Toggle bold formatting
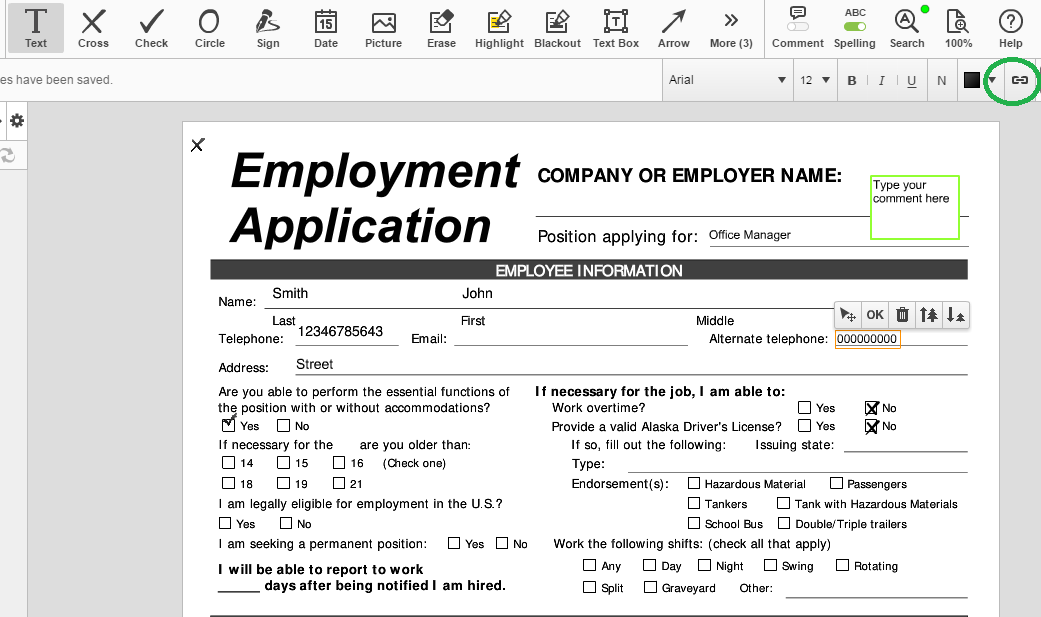 pyautogui.click(x=852, y=80)
